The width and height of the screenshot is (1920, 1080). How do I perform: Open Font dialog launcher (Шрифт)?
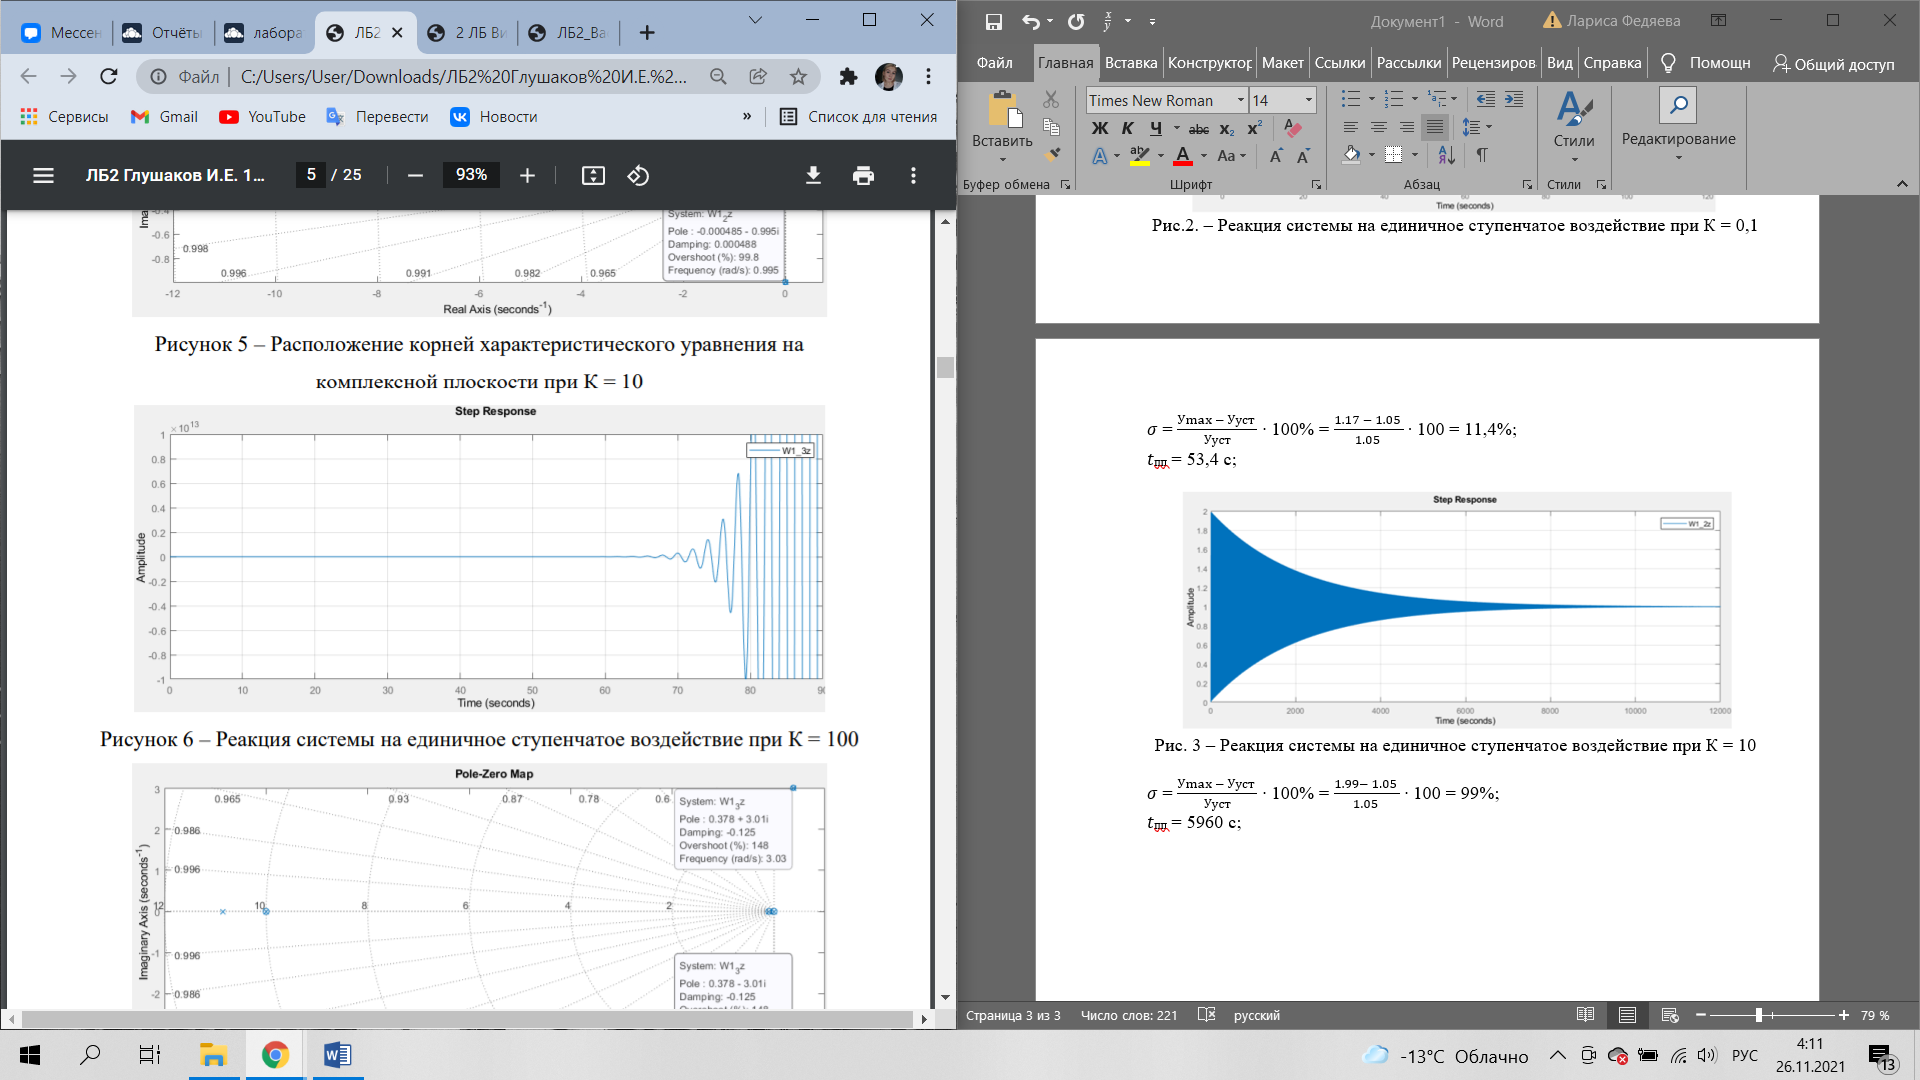coord(1316,185)
